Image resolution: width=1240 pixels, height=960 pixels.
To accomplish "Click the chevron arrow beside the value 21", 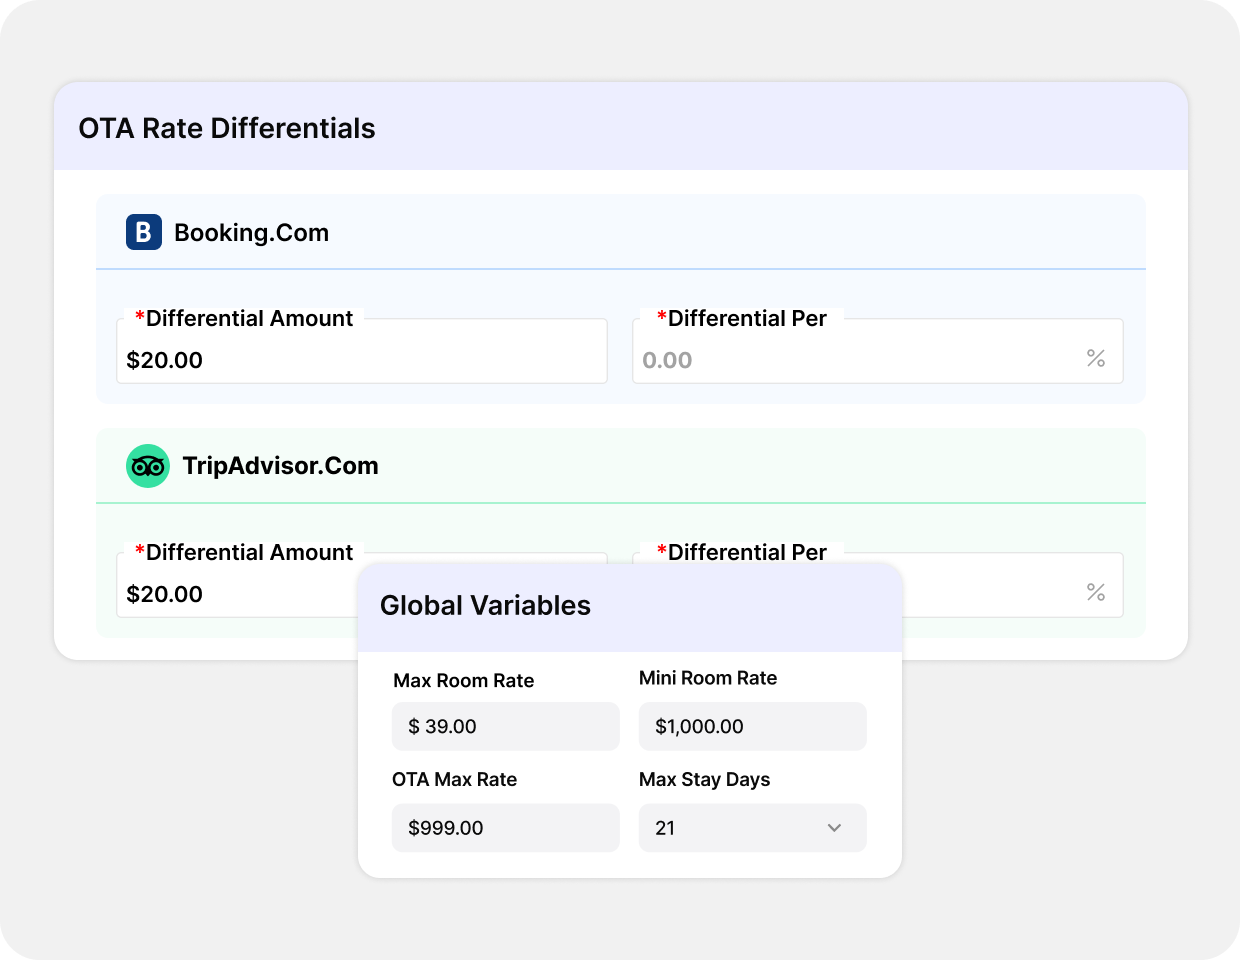I will pyautogui.click(x=834, y=828).
